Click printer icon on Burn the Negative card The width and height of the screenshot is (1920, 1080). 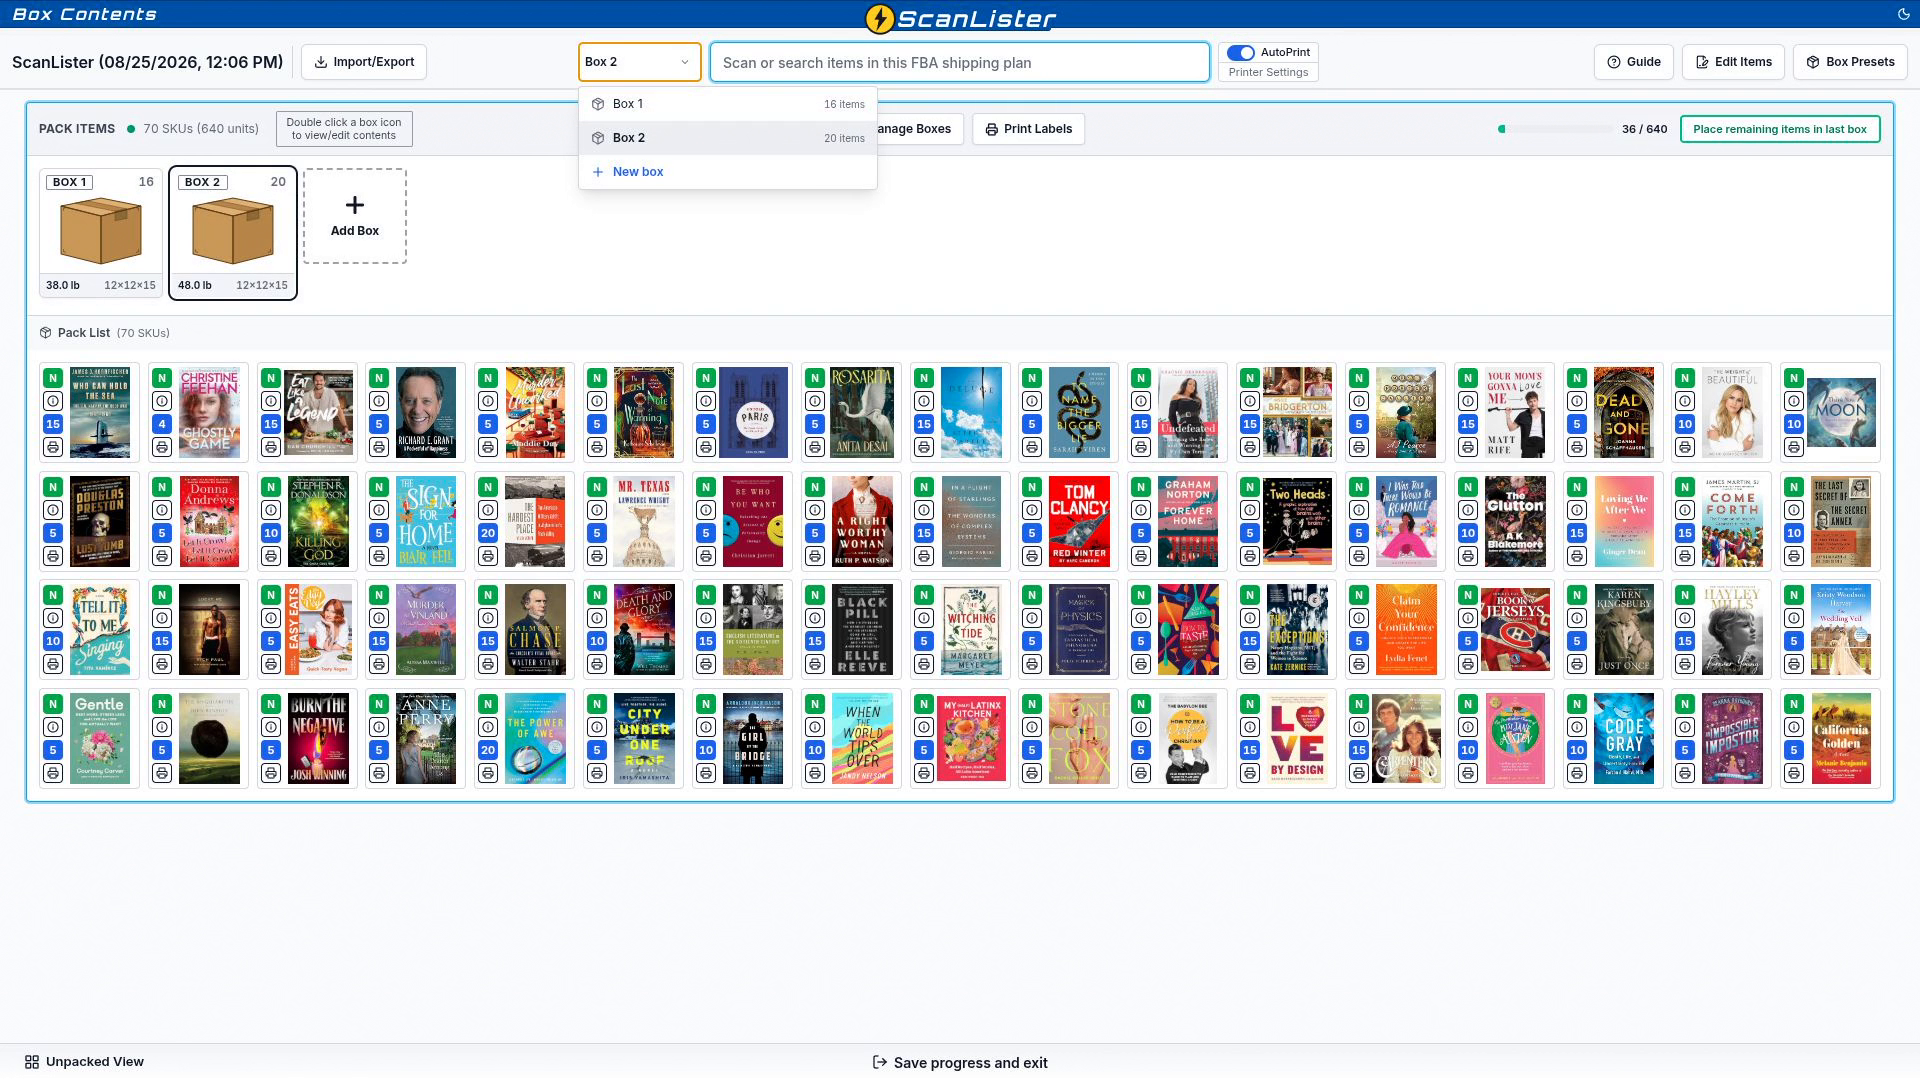[x=271, y=773]
